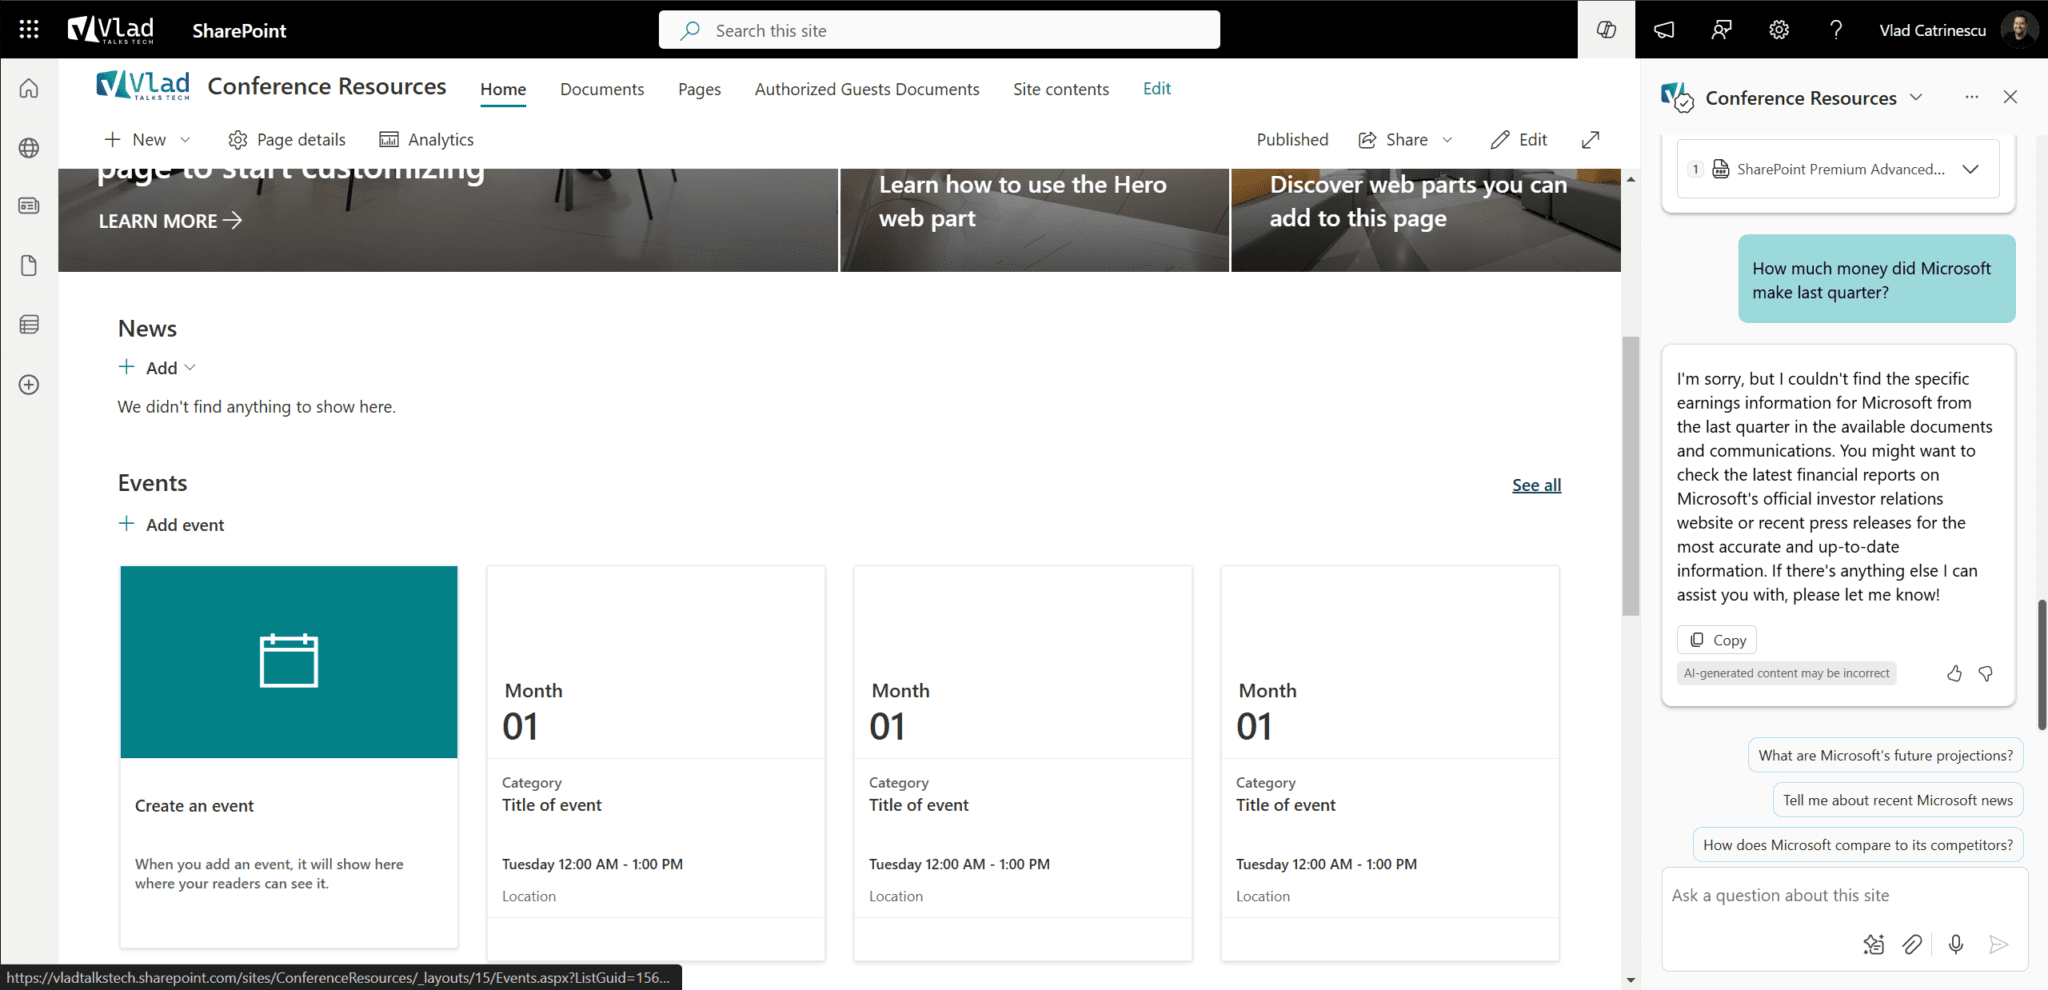The image size is (2048, 990).
Task: Give feedback with the thumbs up icon
Action: tap(1955, 673)
